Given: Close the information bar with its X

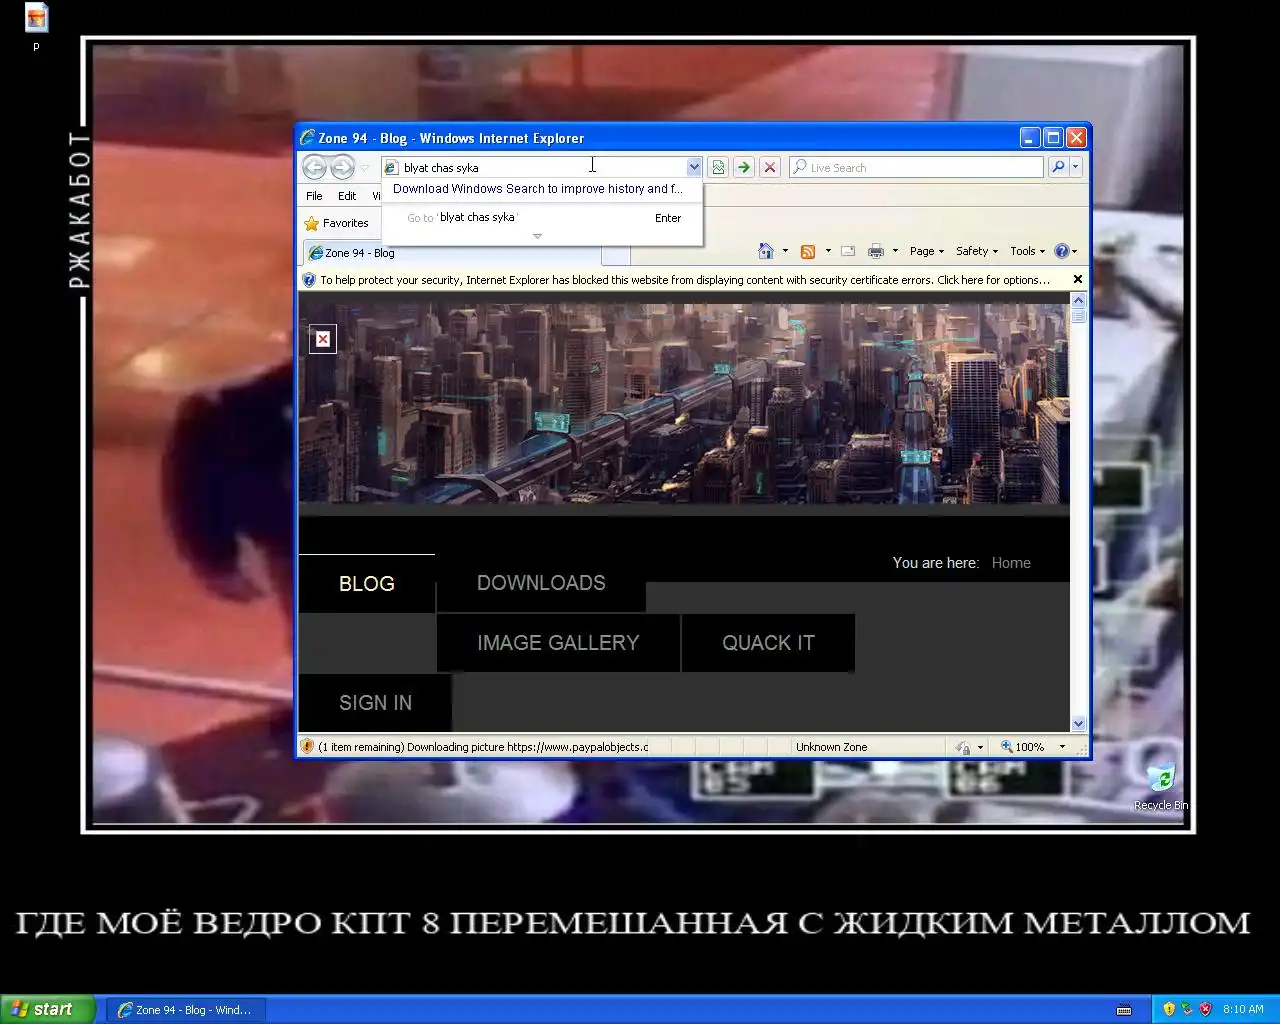Looking at the screenshot, I should coord(1078,280).
